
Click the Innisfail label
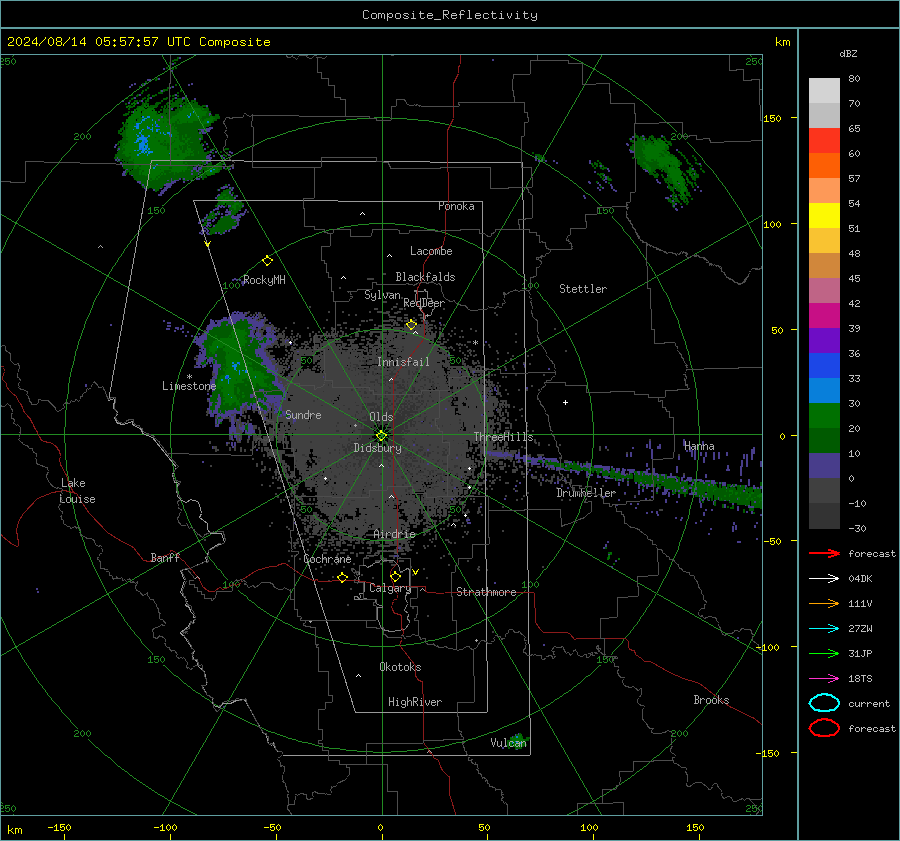click(403, 362)
